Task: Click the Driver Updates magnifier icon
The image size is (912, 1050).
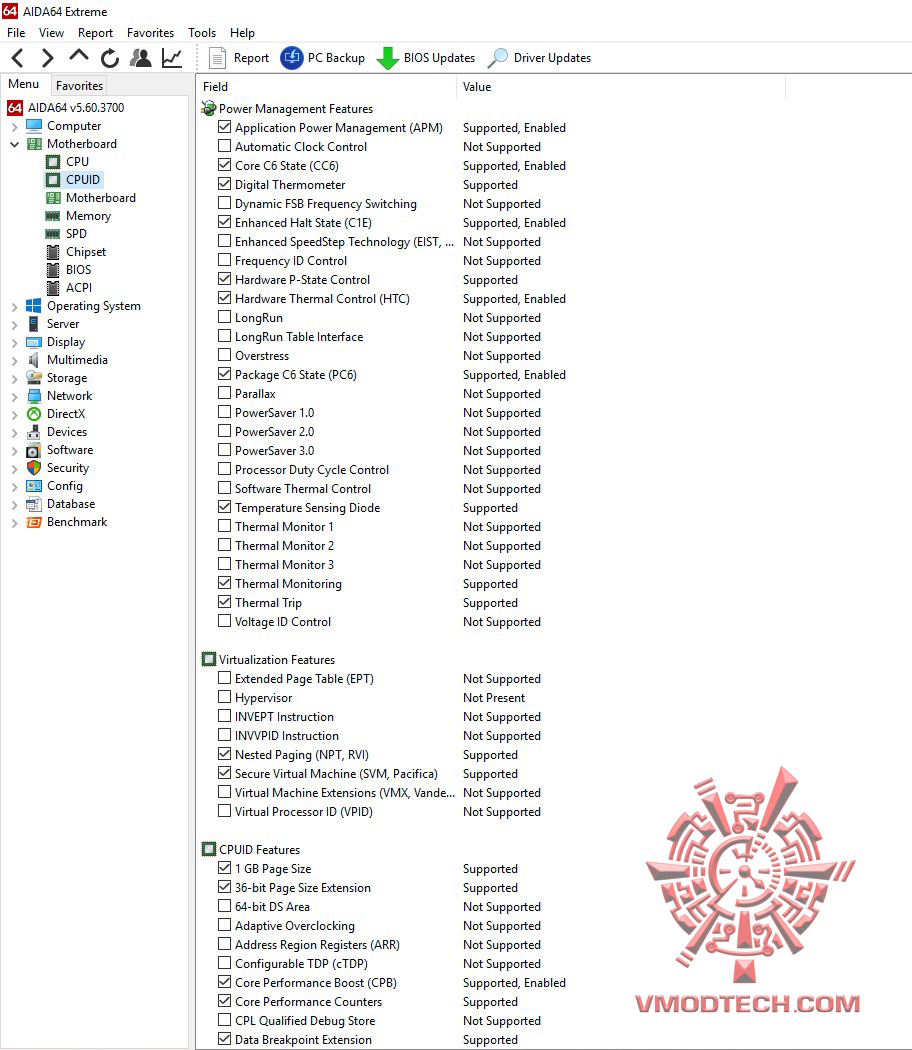Action: [498, 58]
